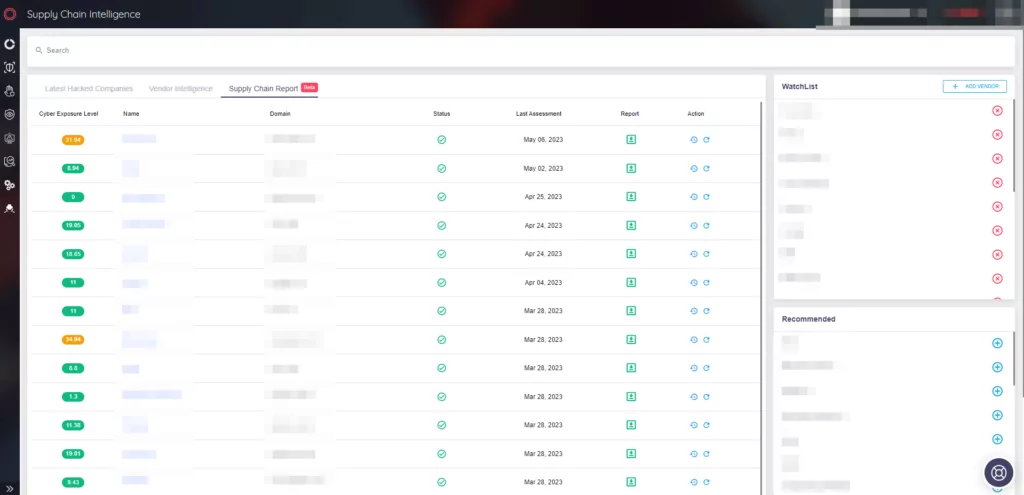Add the third Recommended vendor with plus icon
The image size is (1024, 495).
point(997,391)
